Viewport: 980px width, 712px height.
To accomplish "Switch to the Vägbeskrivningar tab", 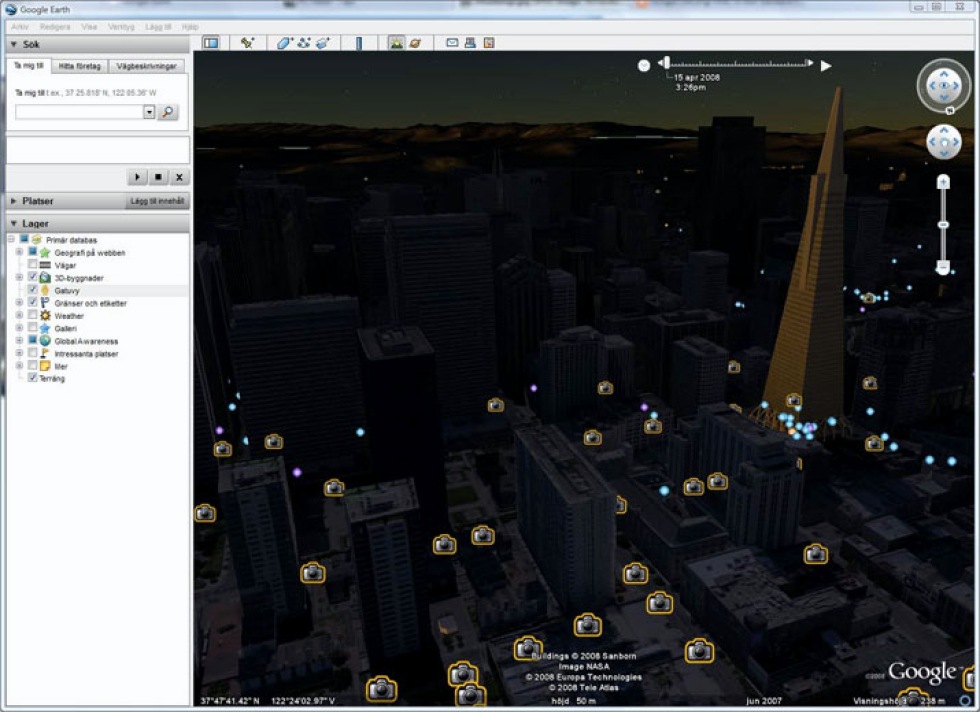I will (146, 66).
